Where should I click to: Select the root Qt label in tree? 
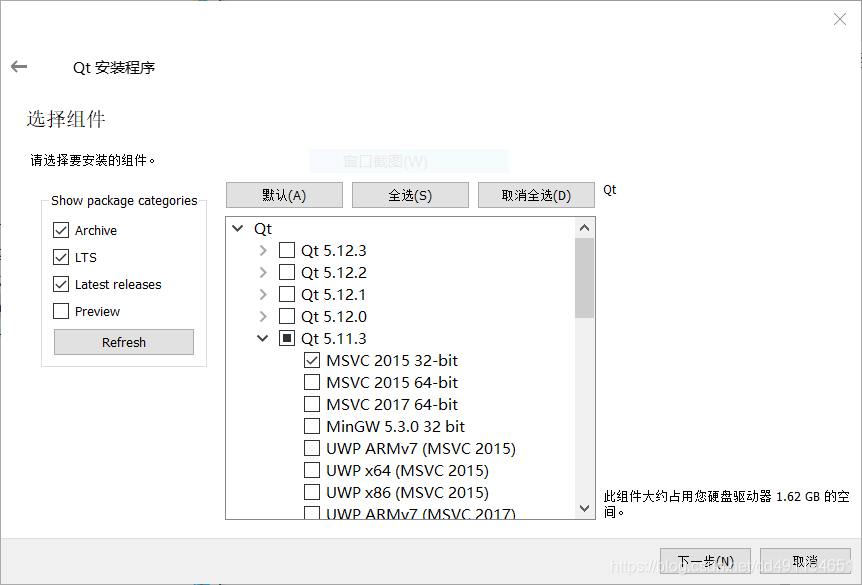click(263, 229)
